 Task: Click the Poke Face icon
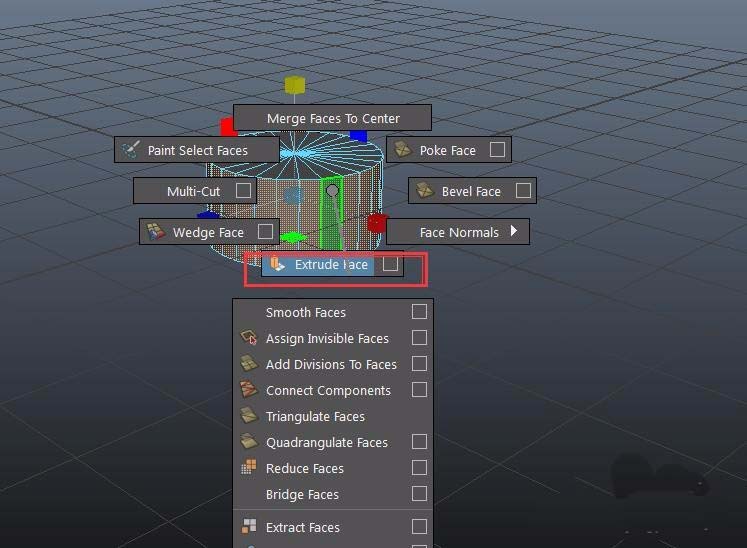point(403,150)
